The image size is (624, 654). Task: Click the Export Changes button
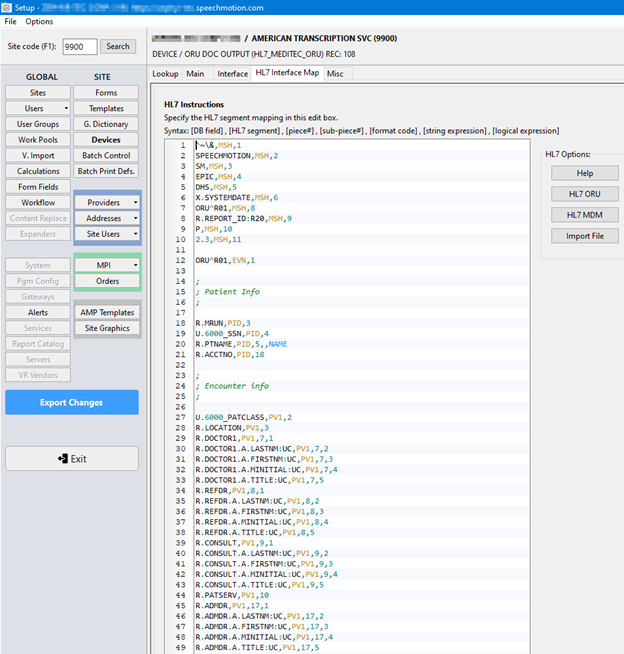(x=72, y=402)
